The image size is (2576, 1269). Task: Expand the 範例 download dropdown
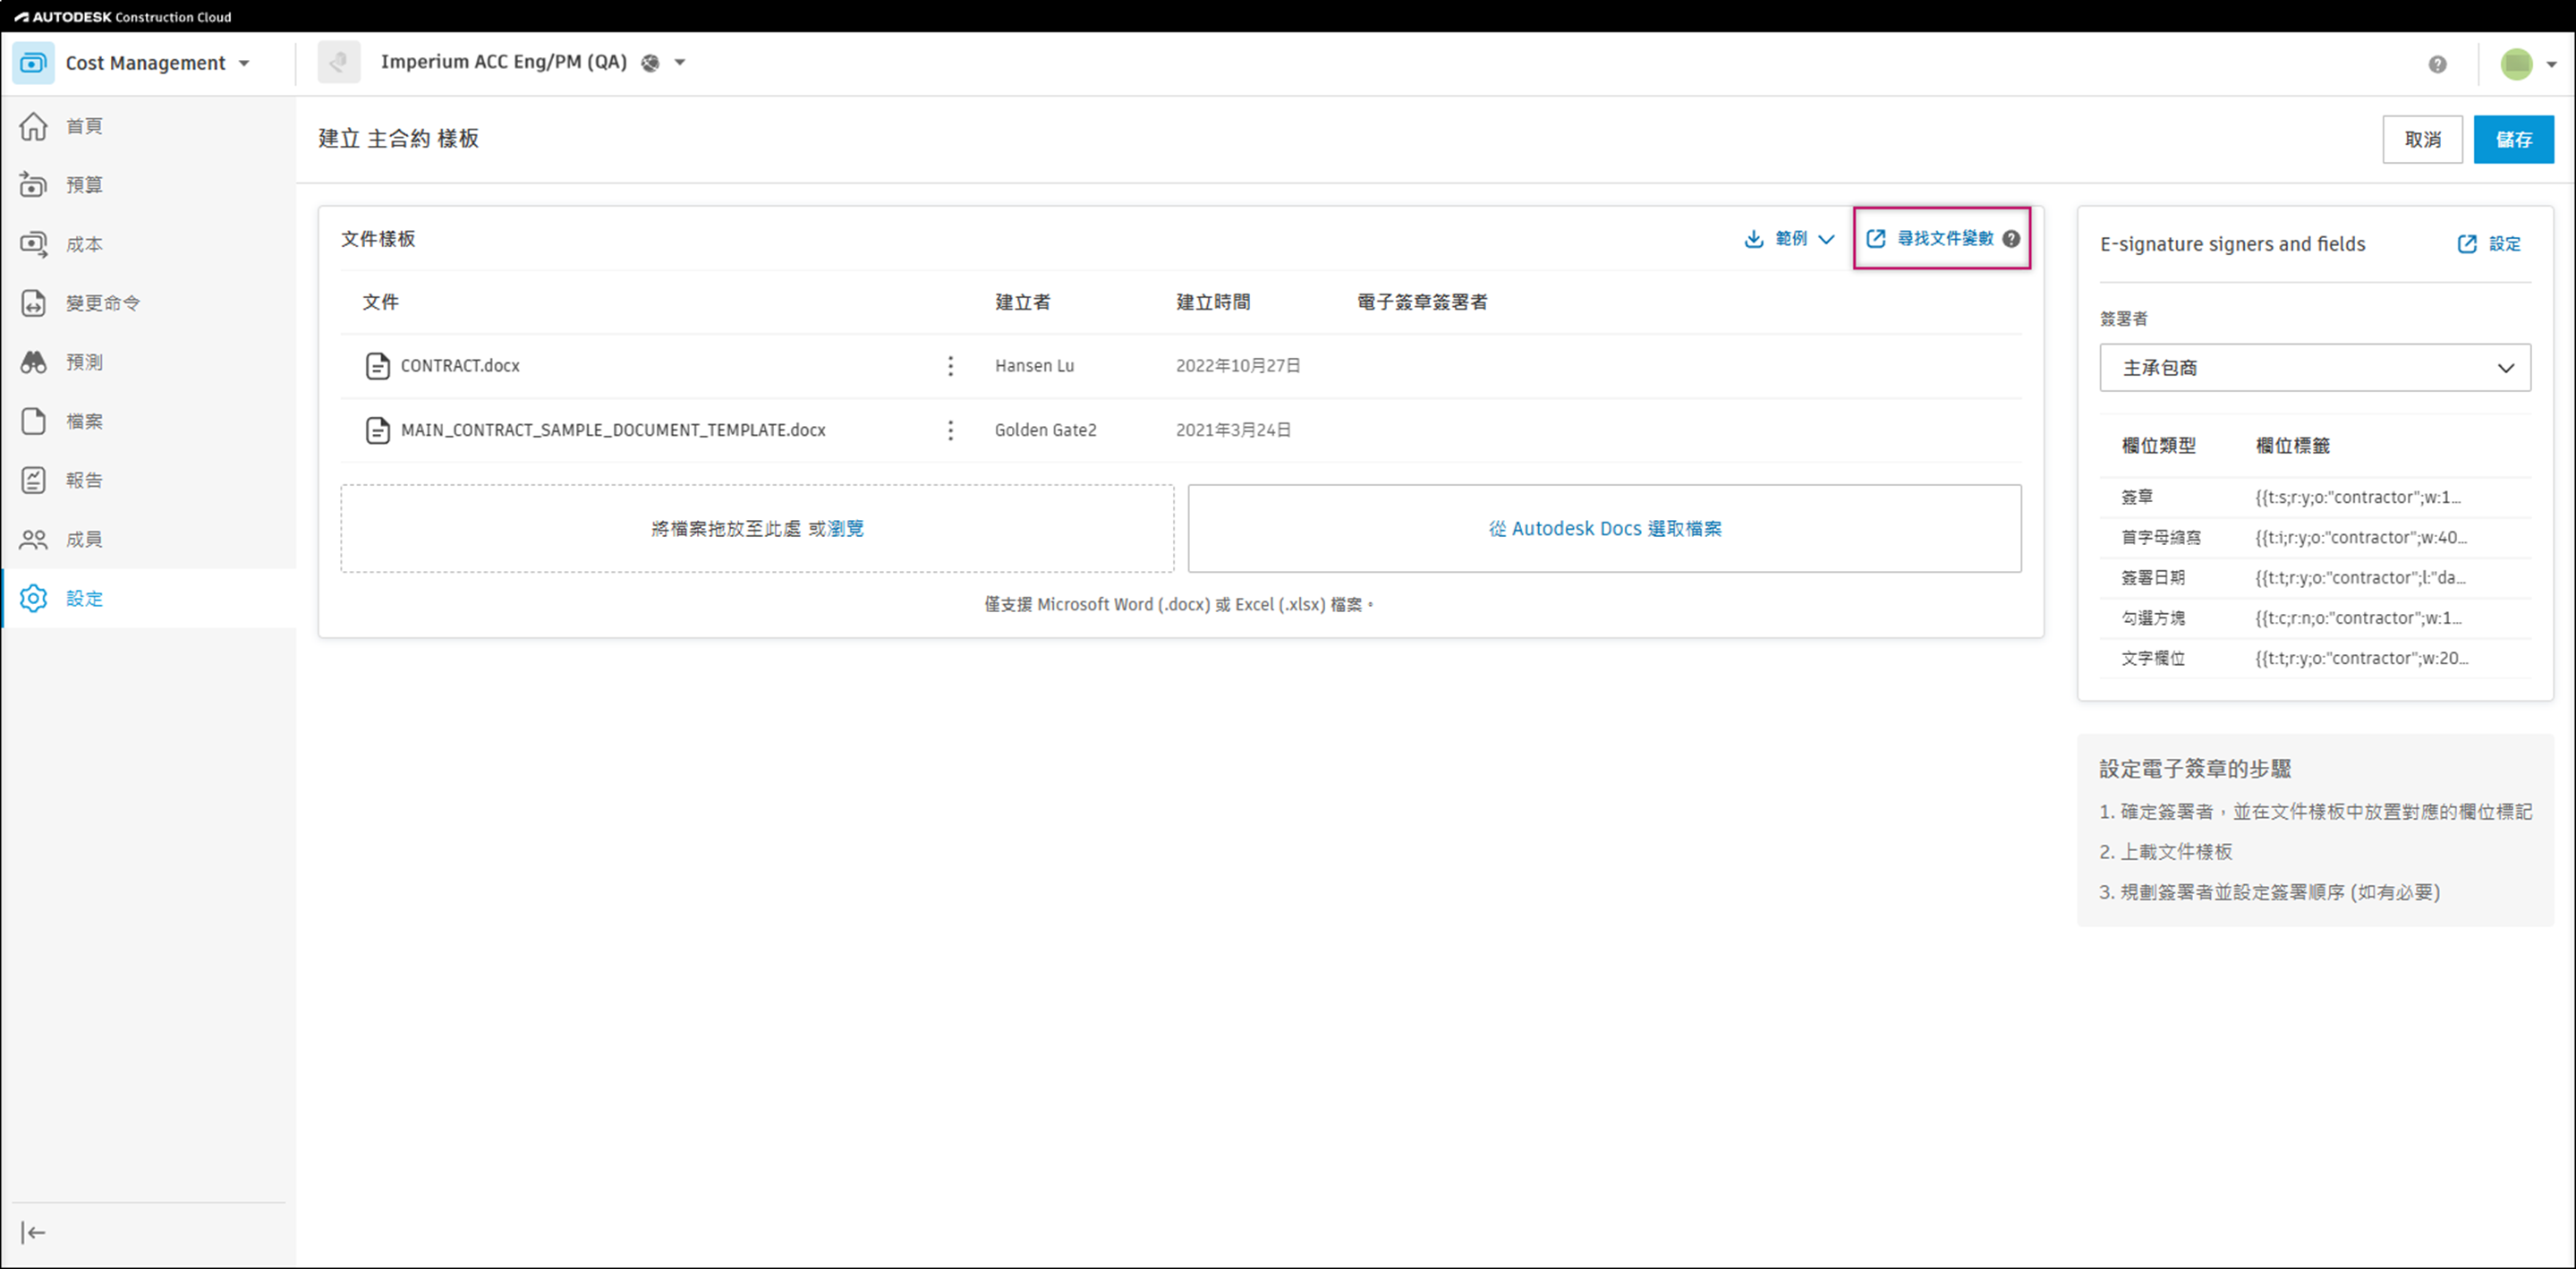point(1790,239)
